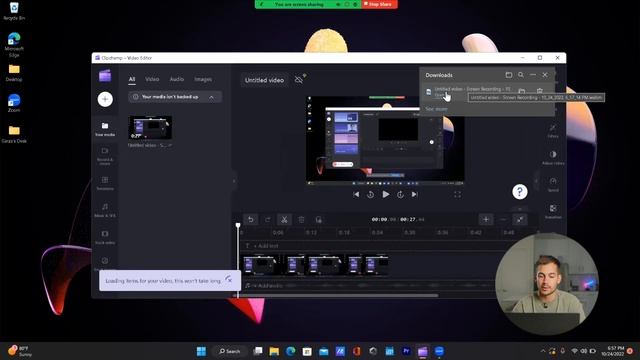Click the scissors split tool
Viewport: 640px width, 360px height.
tap(284, 220)
